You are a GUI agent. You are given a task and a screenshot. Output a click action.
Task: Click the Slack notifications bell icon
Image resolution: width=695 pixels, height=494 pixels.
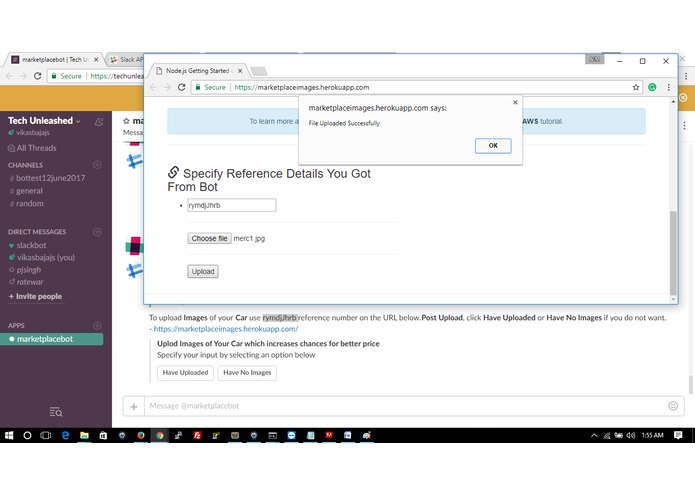click(x=99, y=122)
